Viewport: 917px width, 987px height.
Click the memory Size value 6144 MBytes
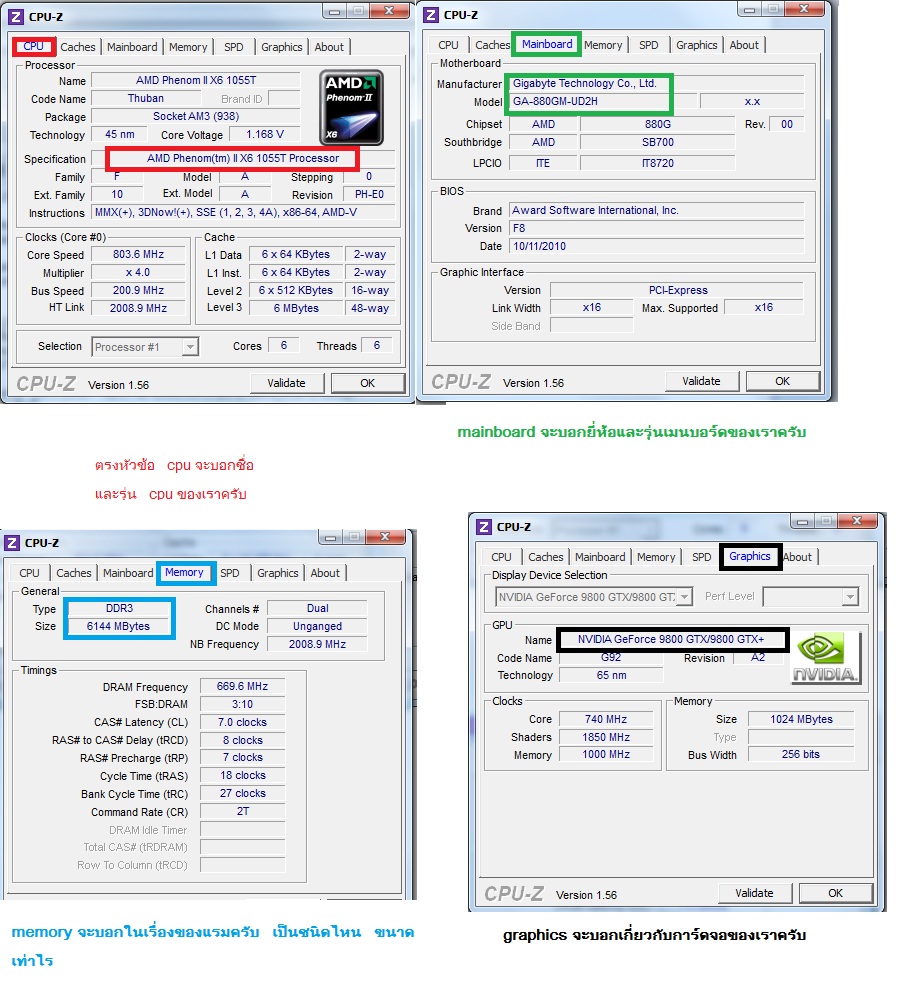(x=119, y=627)
